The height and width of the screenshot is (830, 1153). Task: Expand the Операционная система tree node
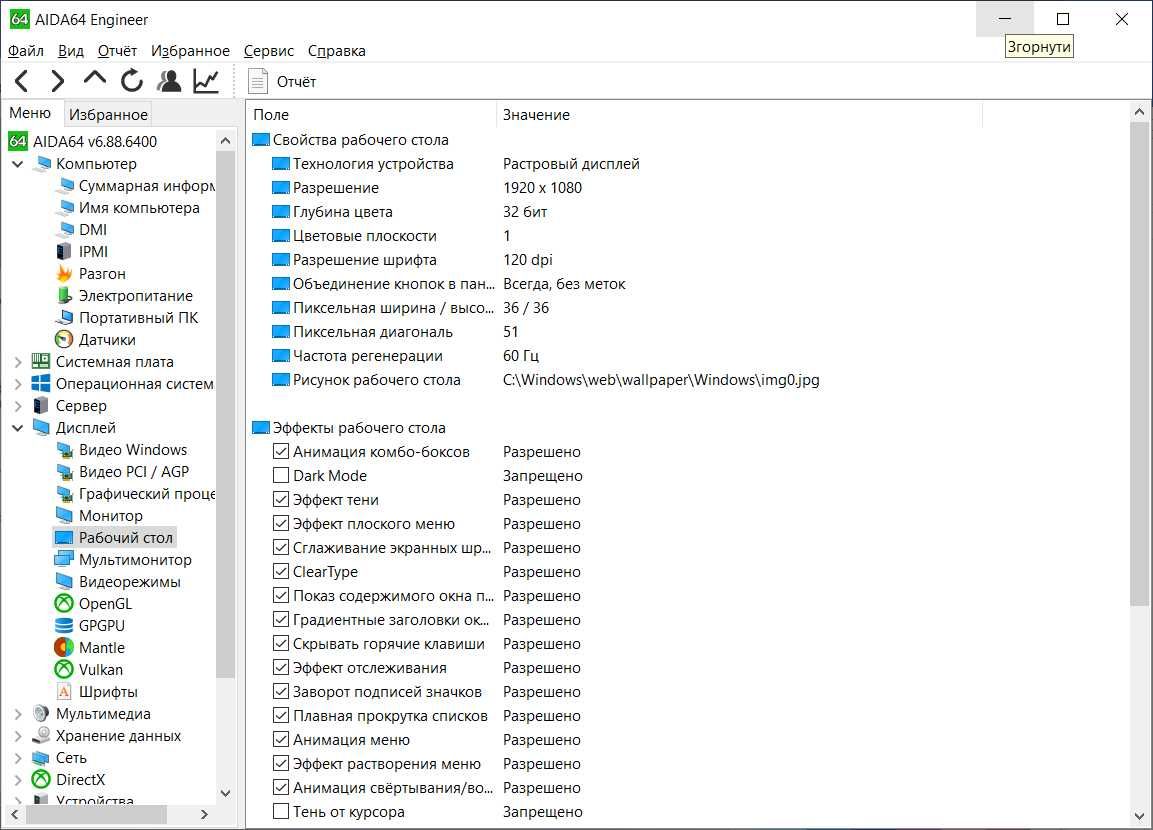[18, 384]
